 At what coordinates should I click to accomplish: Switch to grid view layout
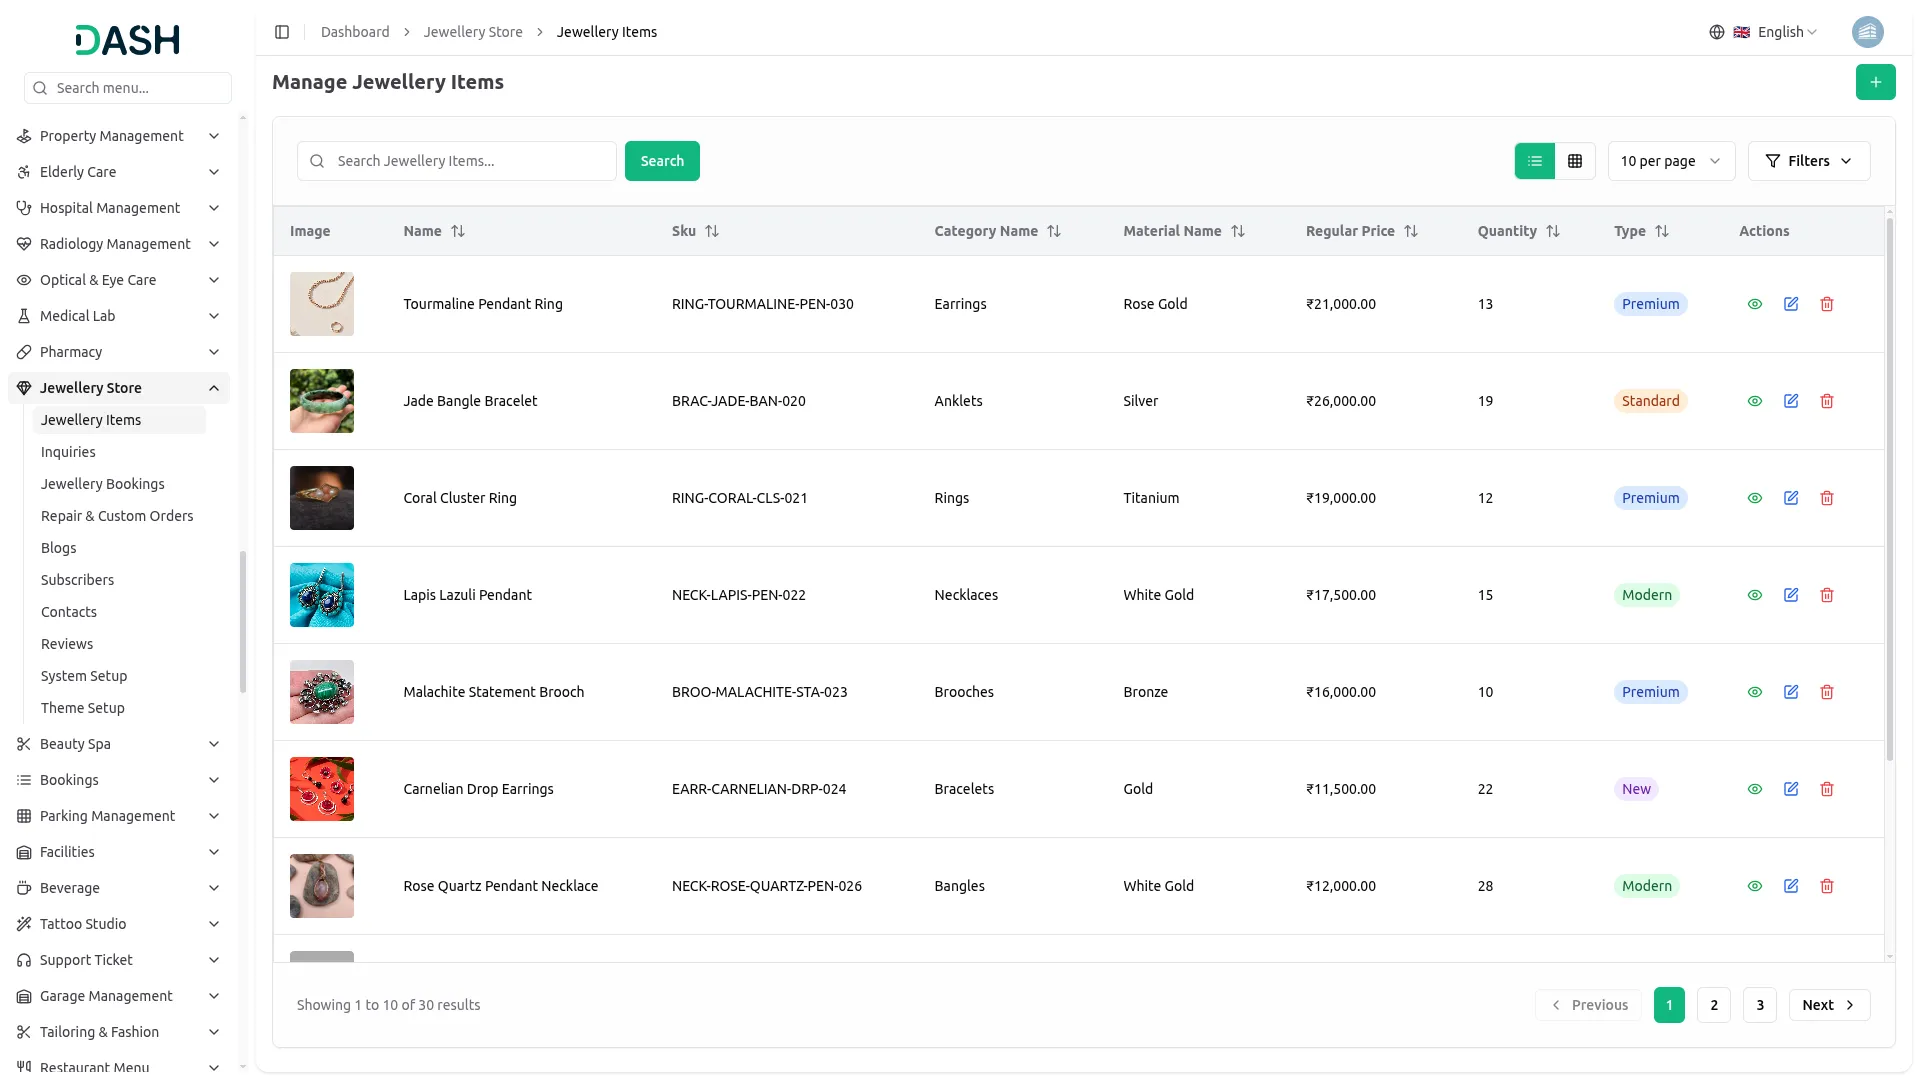point(1575,161)
